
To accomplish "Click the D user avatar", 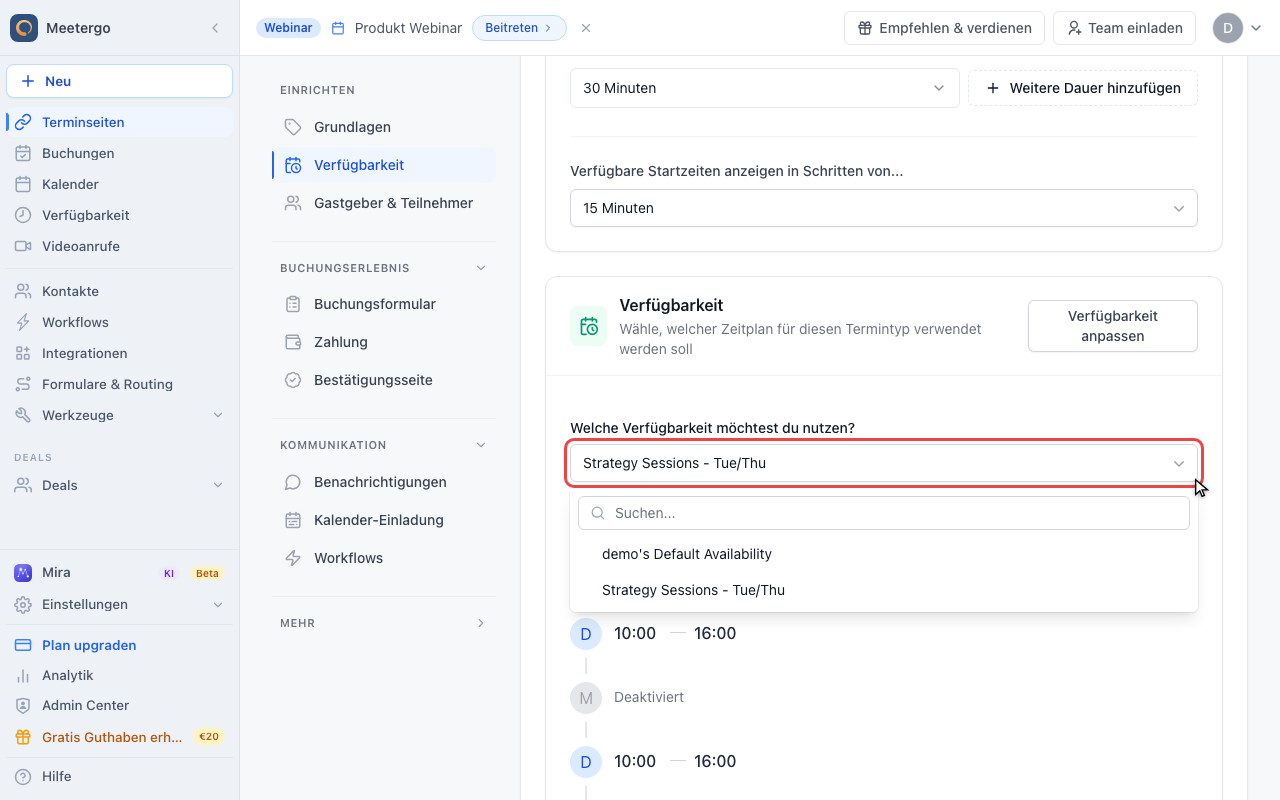I will click(1228, 28).
